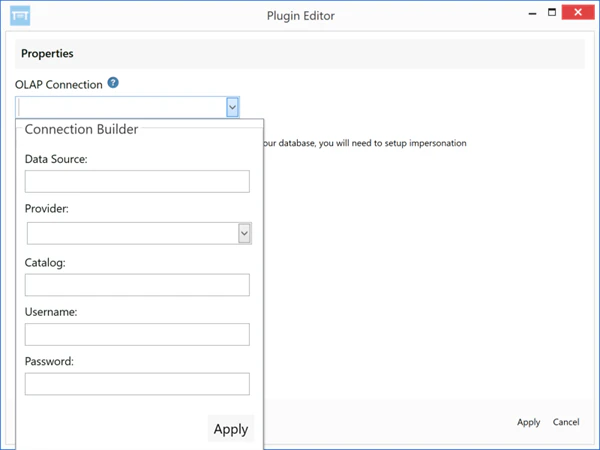Screen dimensions: 600x450
Task: Click the Catalog label text
Action: (x=45, y=263)
